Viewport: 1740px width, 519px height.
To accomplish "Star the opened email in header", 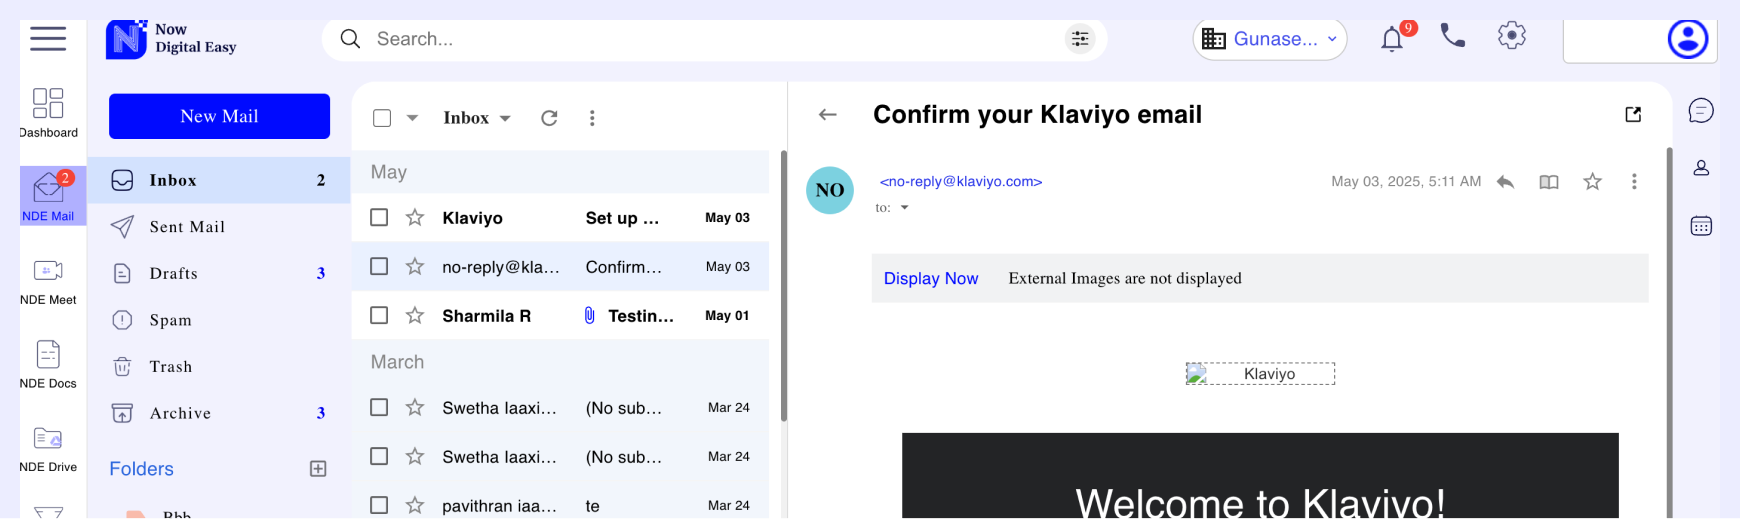I will [x=1593, y=181].
